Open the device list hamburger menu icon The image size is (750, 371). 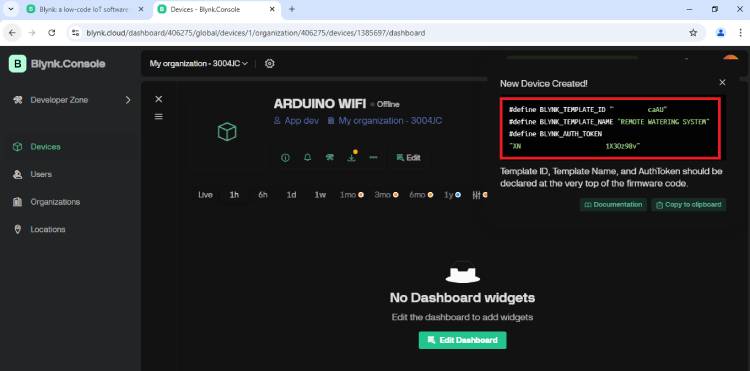point(159,116)
